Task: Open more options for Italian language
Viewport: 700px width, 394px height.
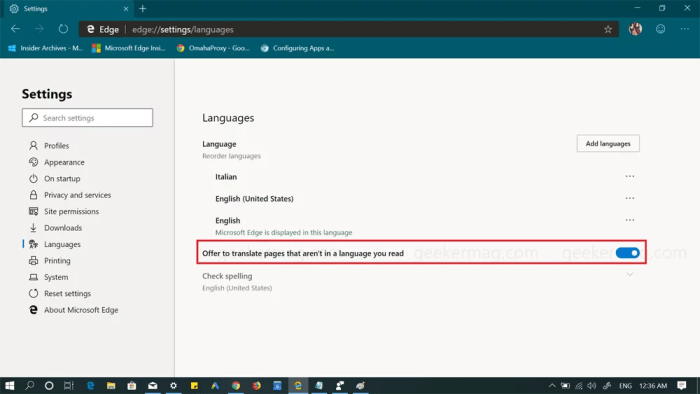Action: (x=629, y=176)
